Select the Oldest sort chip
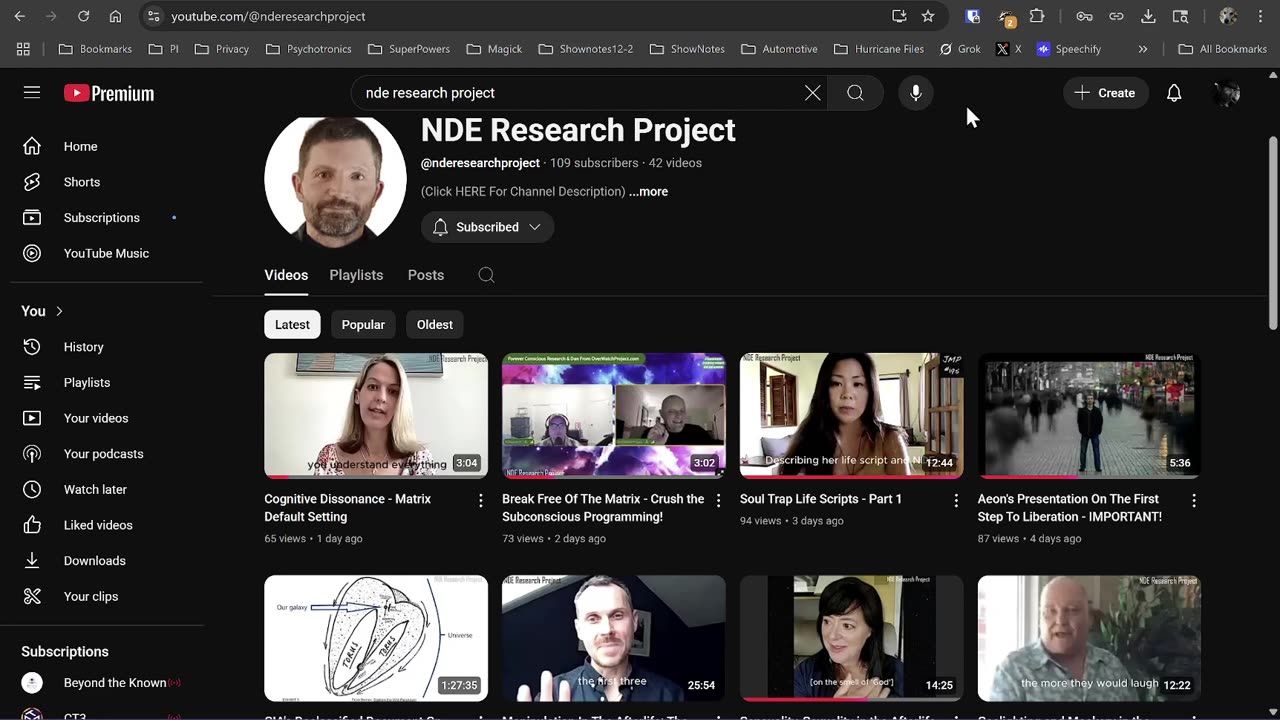Image resolution: width=1280 pixels, height=720 pixels. 435,324
